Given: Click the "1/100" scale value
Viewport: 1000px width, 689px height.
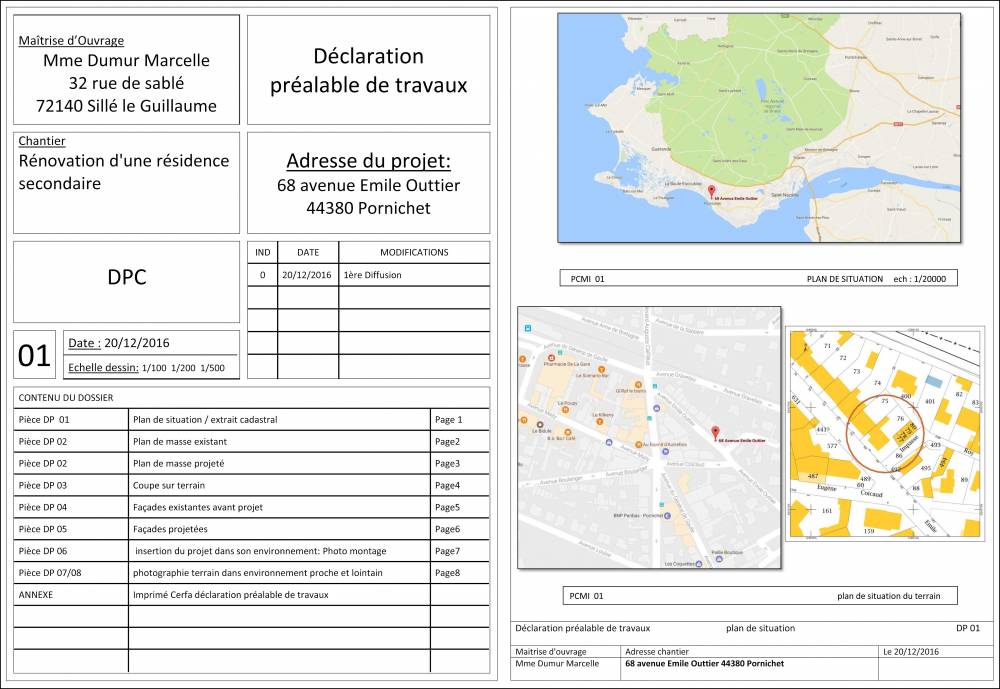Looking at the screenshot, I should [x=154, y=368].
